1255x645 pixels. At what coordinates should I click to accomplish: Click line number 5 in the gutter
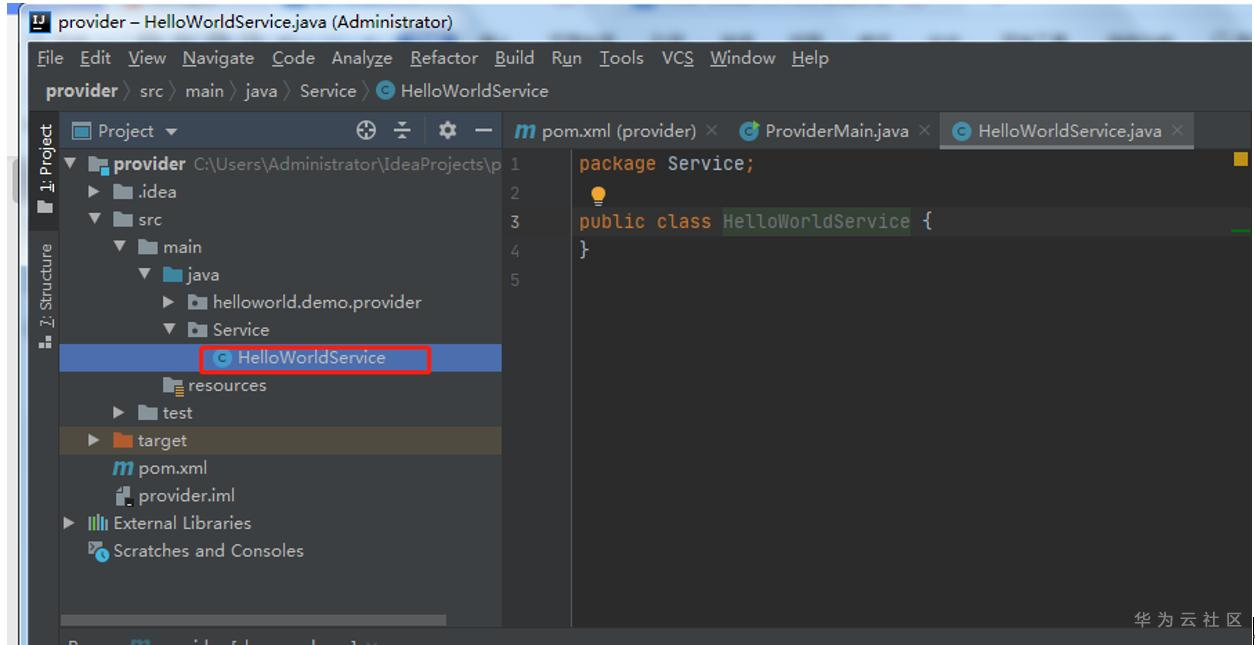click(x=515, y=280)
